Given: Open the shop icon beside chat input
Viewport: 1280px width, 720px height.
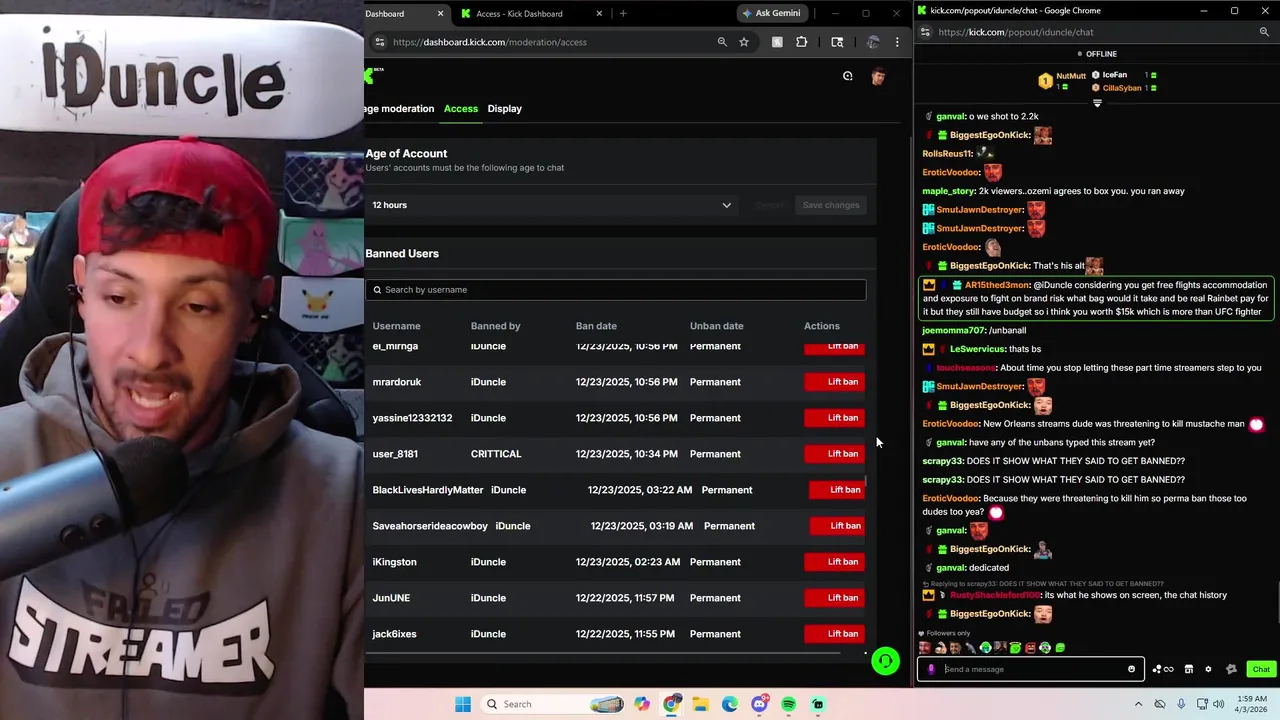Looking at the screenshot, I should [x=1189, y=669].
